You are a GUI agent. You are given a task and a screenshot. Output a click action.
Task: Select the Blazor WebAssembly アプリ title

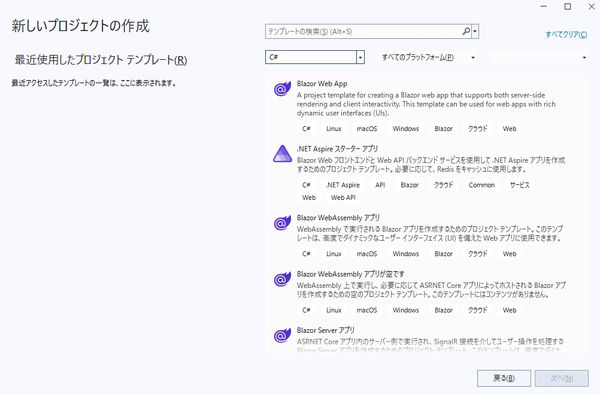click(338, 217)
